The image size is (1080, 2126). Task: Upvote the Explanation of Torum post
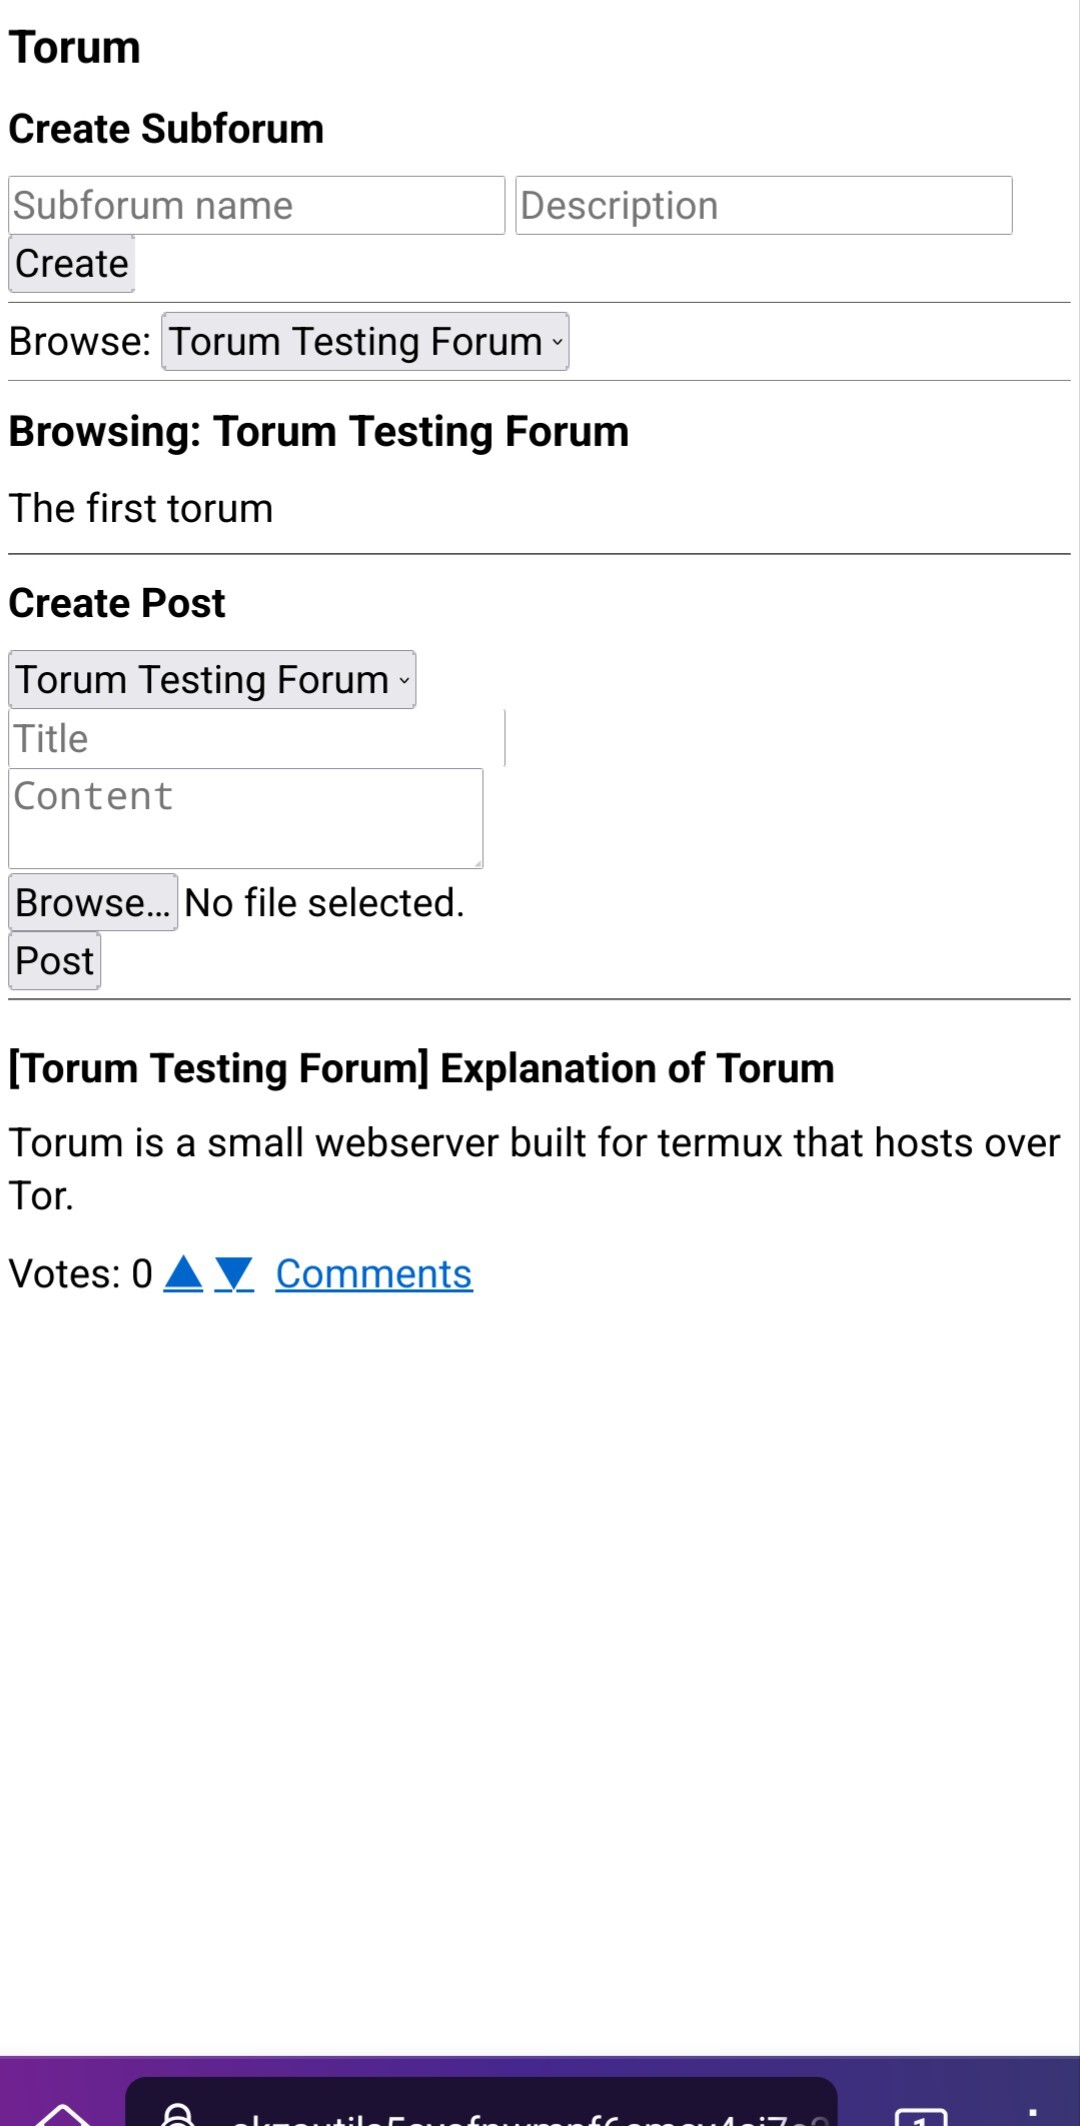pos(183,1273)
